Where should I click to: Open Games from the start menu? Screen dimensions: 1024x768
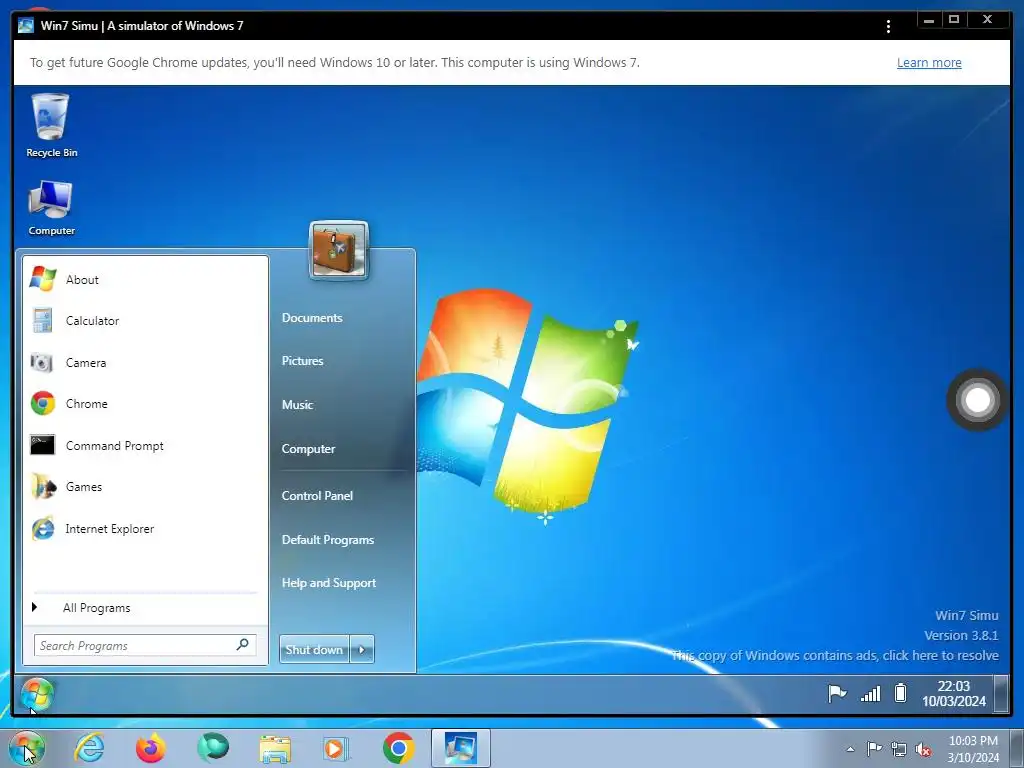click(145, 487)
